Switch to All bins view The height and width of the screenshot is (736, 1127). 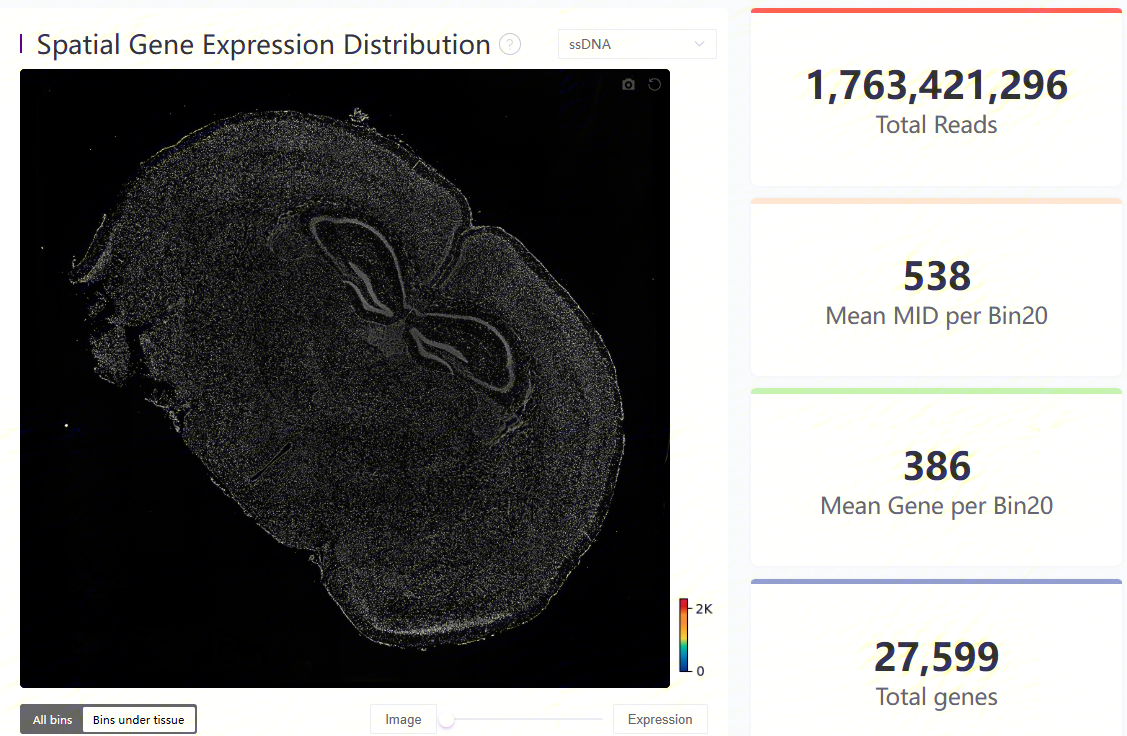pyautogui.click(x=52, y=719)
